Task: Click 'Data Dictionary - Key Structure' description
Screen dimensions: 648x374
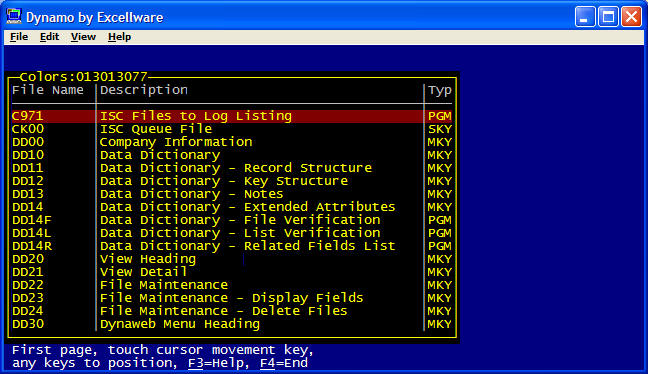Action: pos(224,181)
